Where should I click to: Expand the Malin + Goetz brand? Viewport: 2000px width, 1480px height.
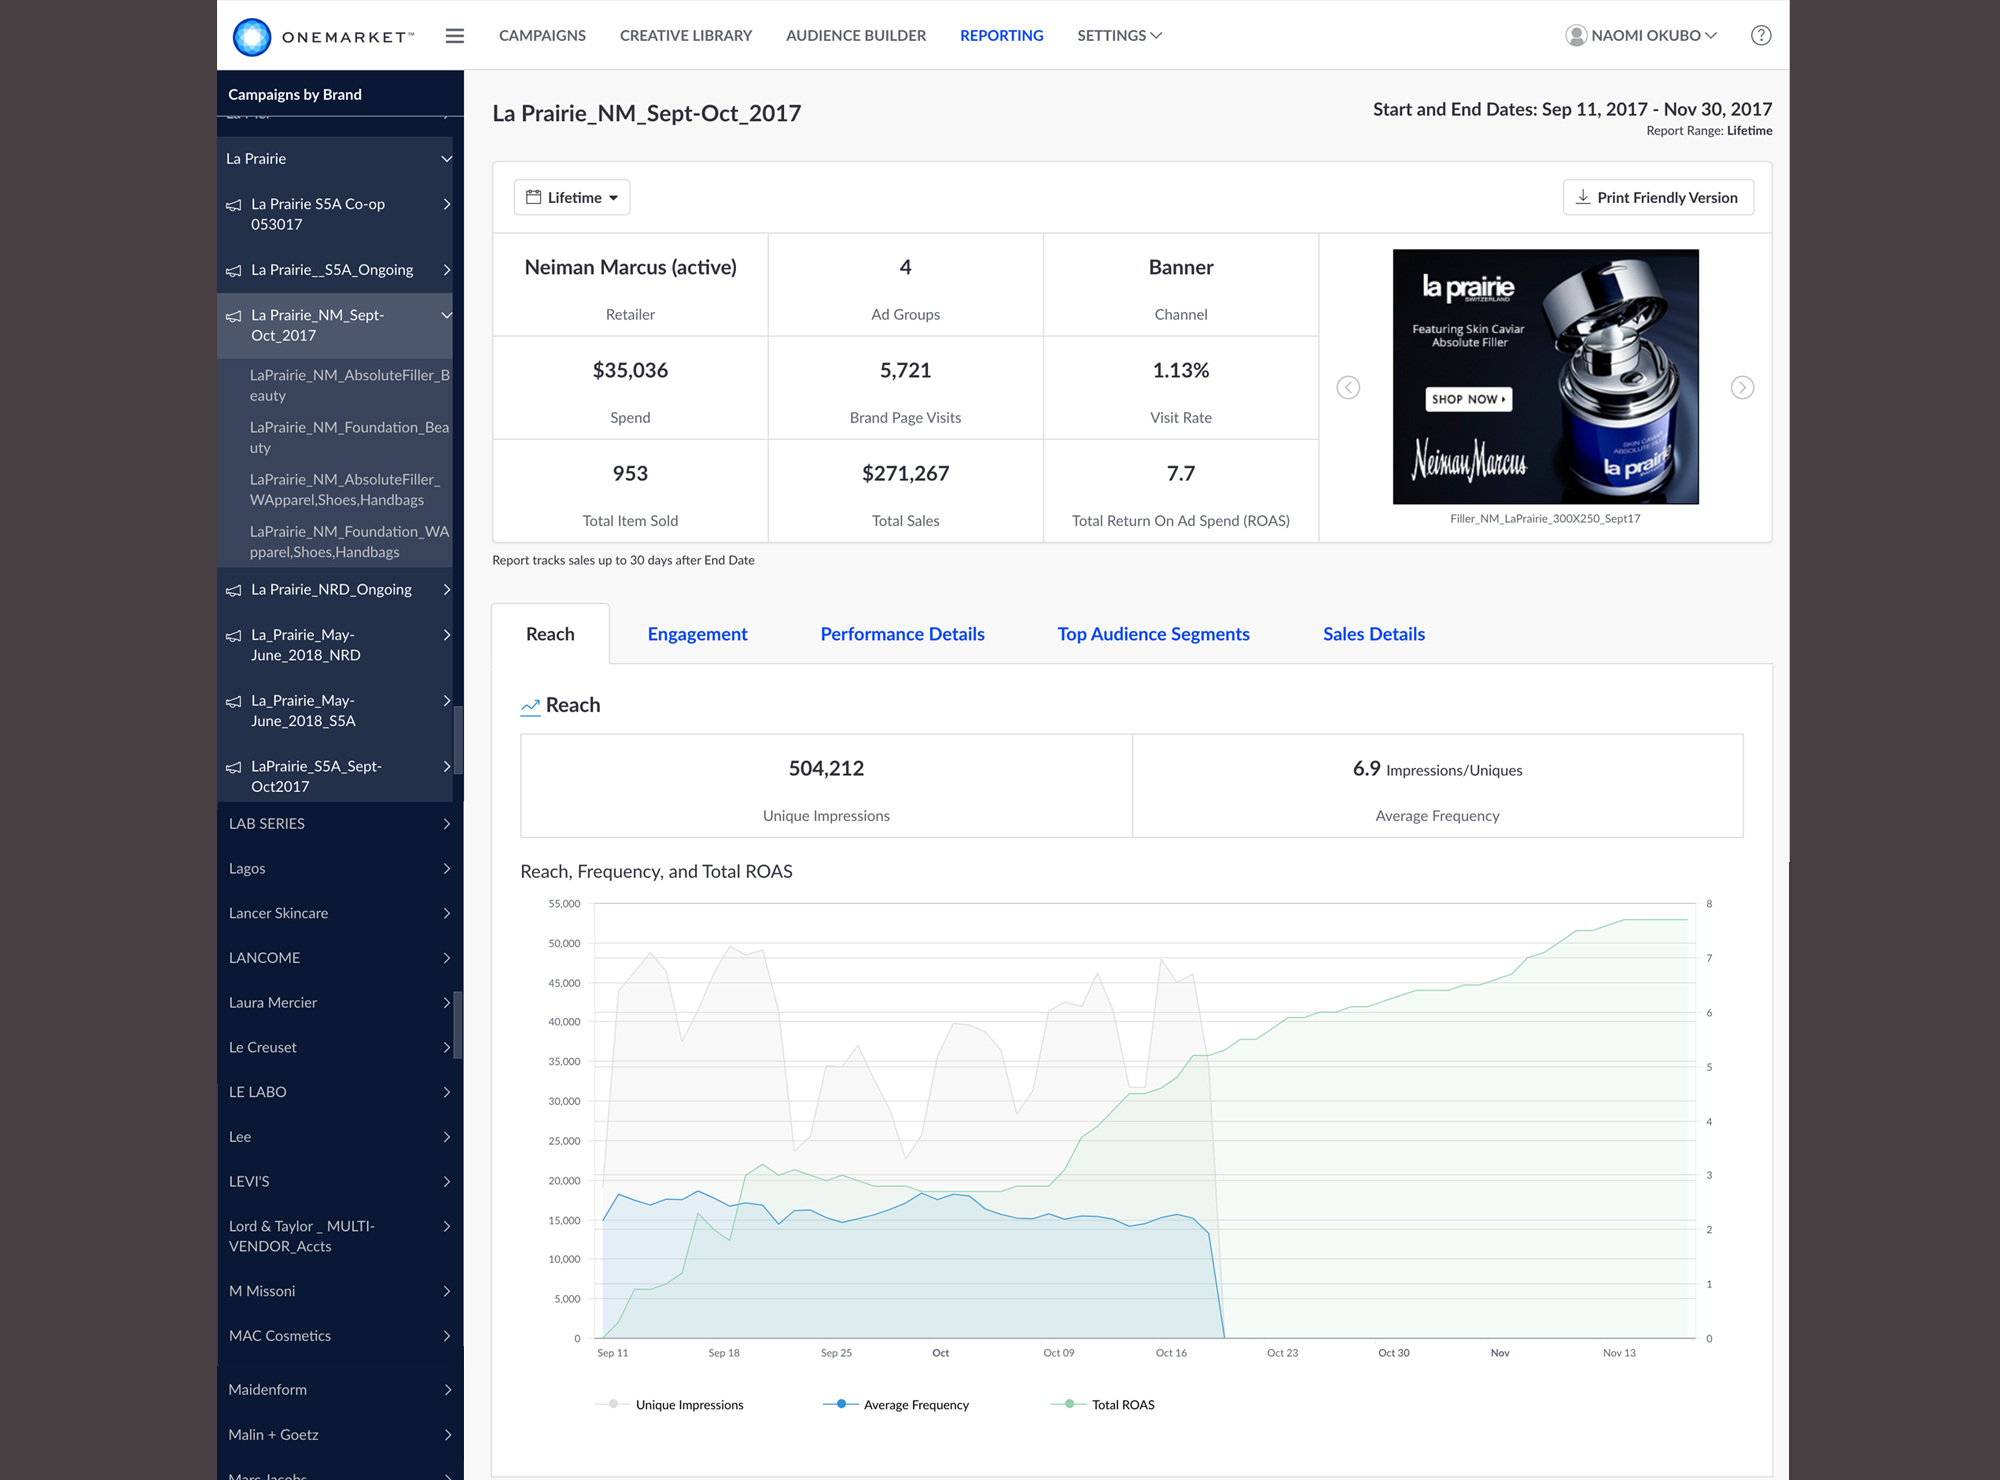(x=447, y=1435)
